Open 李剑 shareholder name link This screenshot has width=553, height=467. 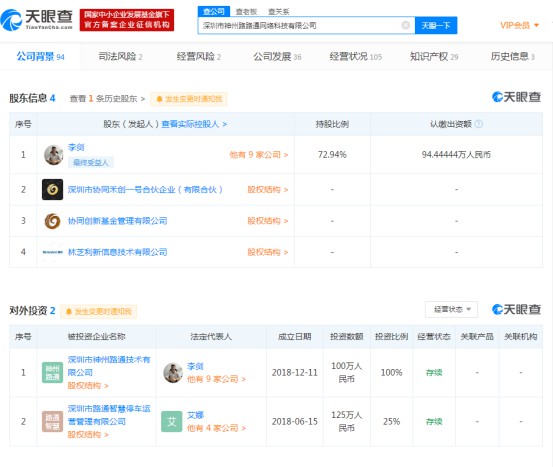tap(76, 147)
